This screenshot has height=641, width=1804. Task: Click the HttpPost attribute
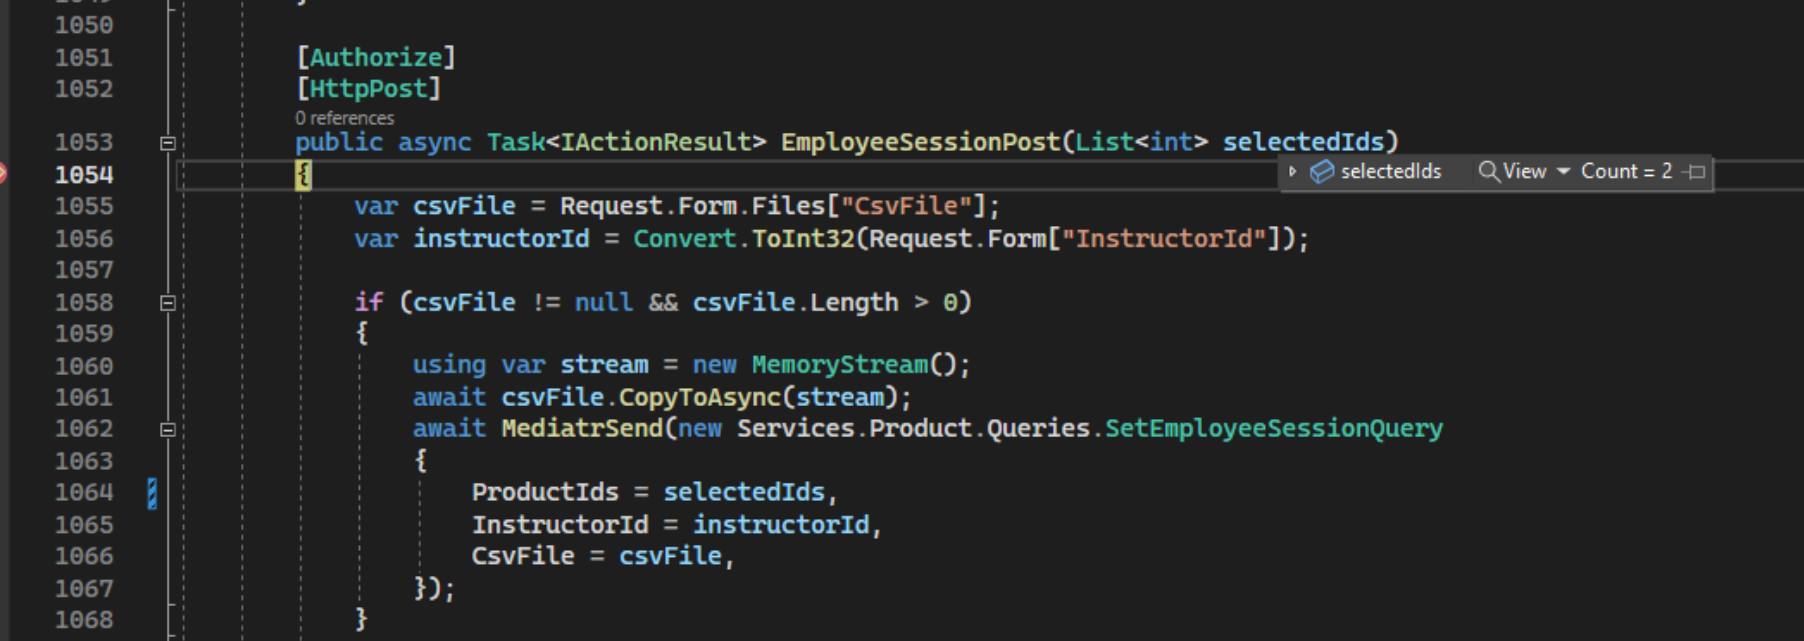[368, 89]
